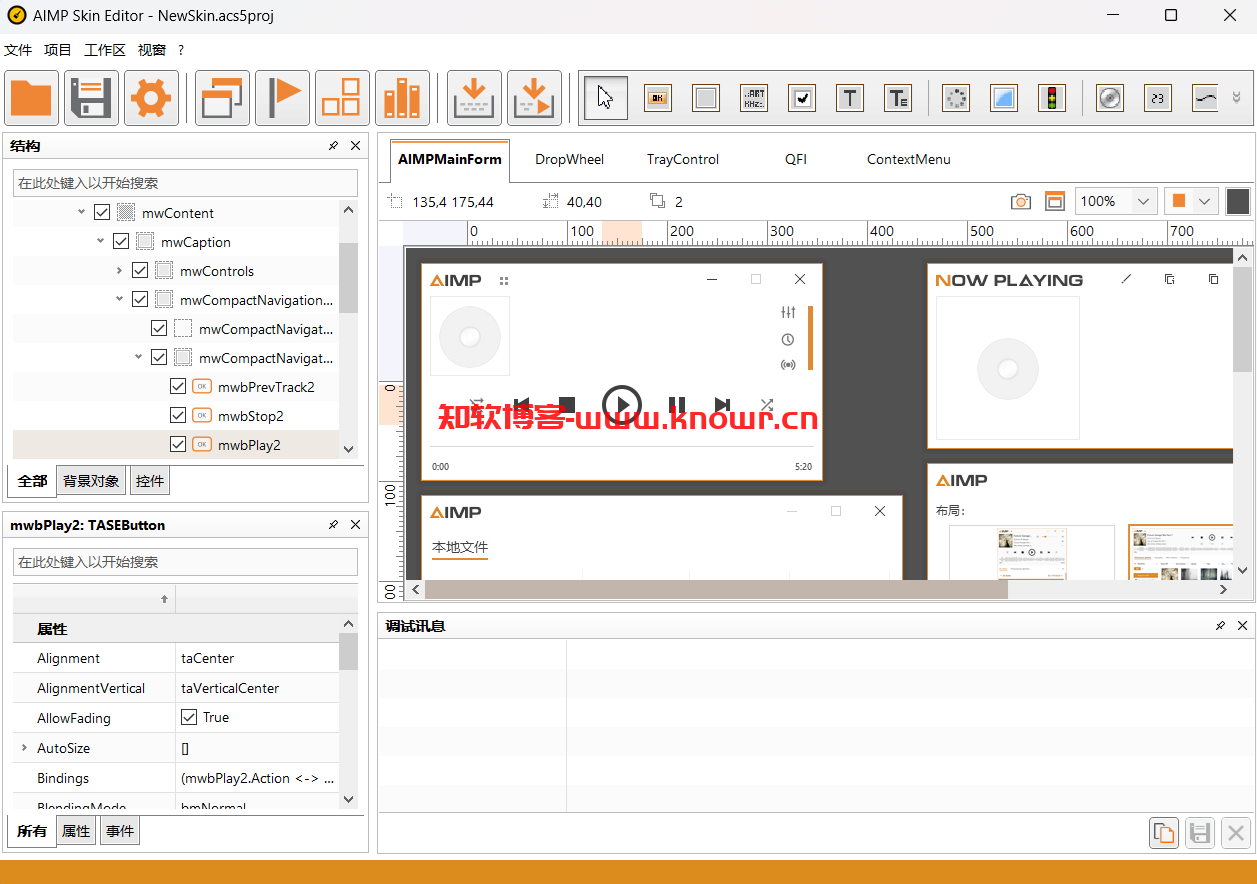Select the dotted circle spinner tool
Viewport: 1257px width, 884px height.
coord(956,98)
